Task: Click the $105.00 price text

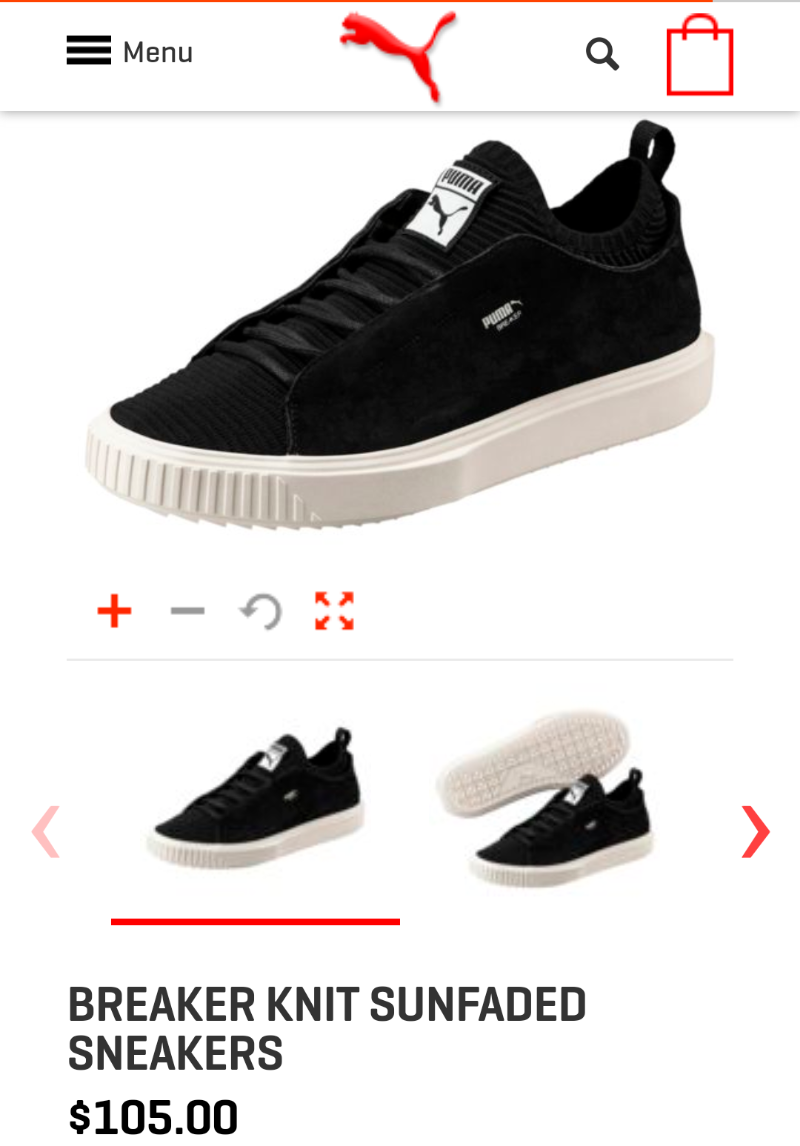Action: [153, 1117]
